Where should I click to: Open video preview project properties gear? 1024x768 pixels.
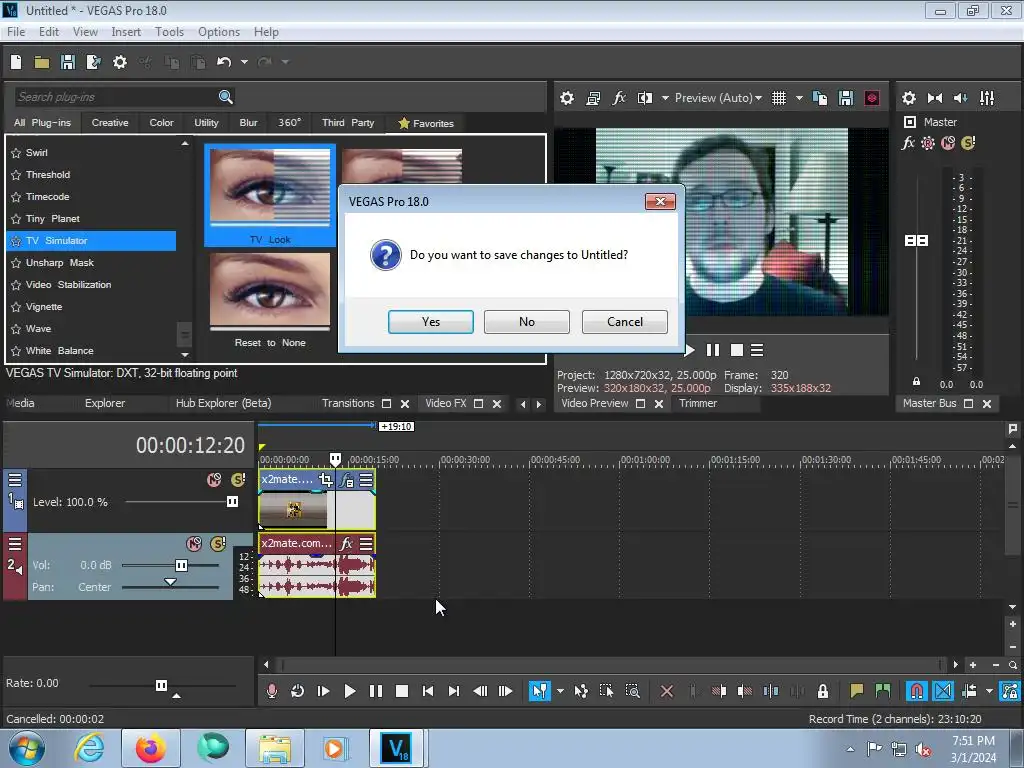coord(567,98)
